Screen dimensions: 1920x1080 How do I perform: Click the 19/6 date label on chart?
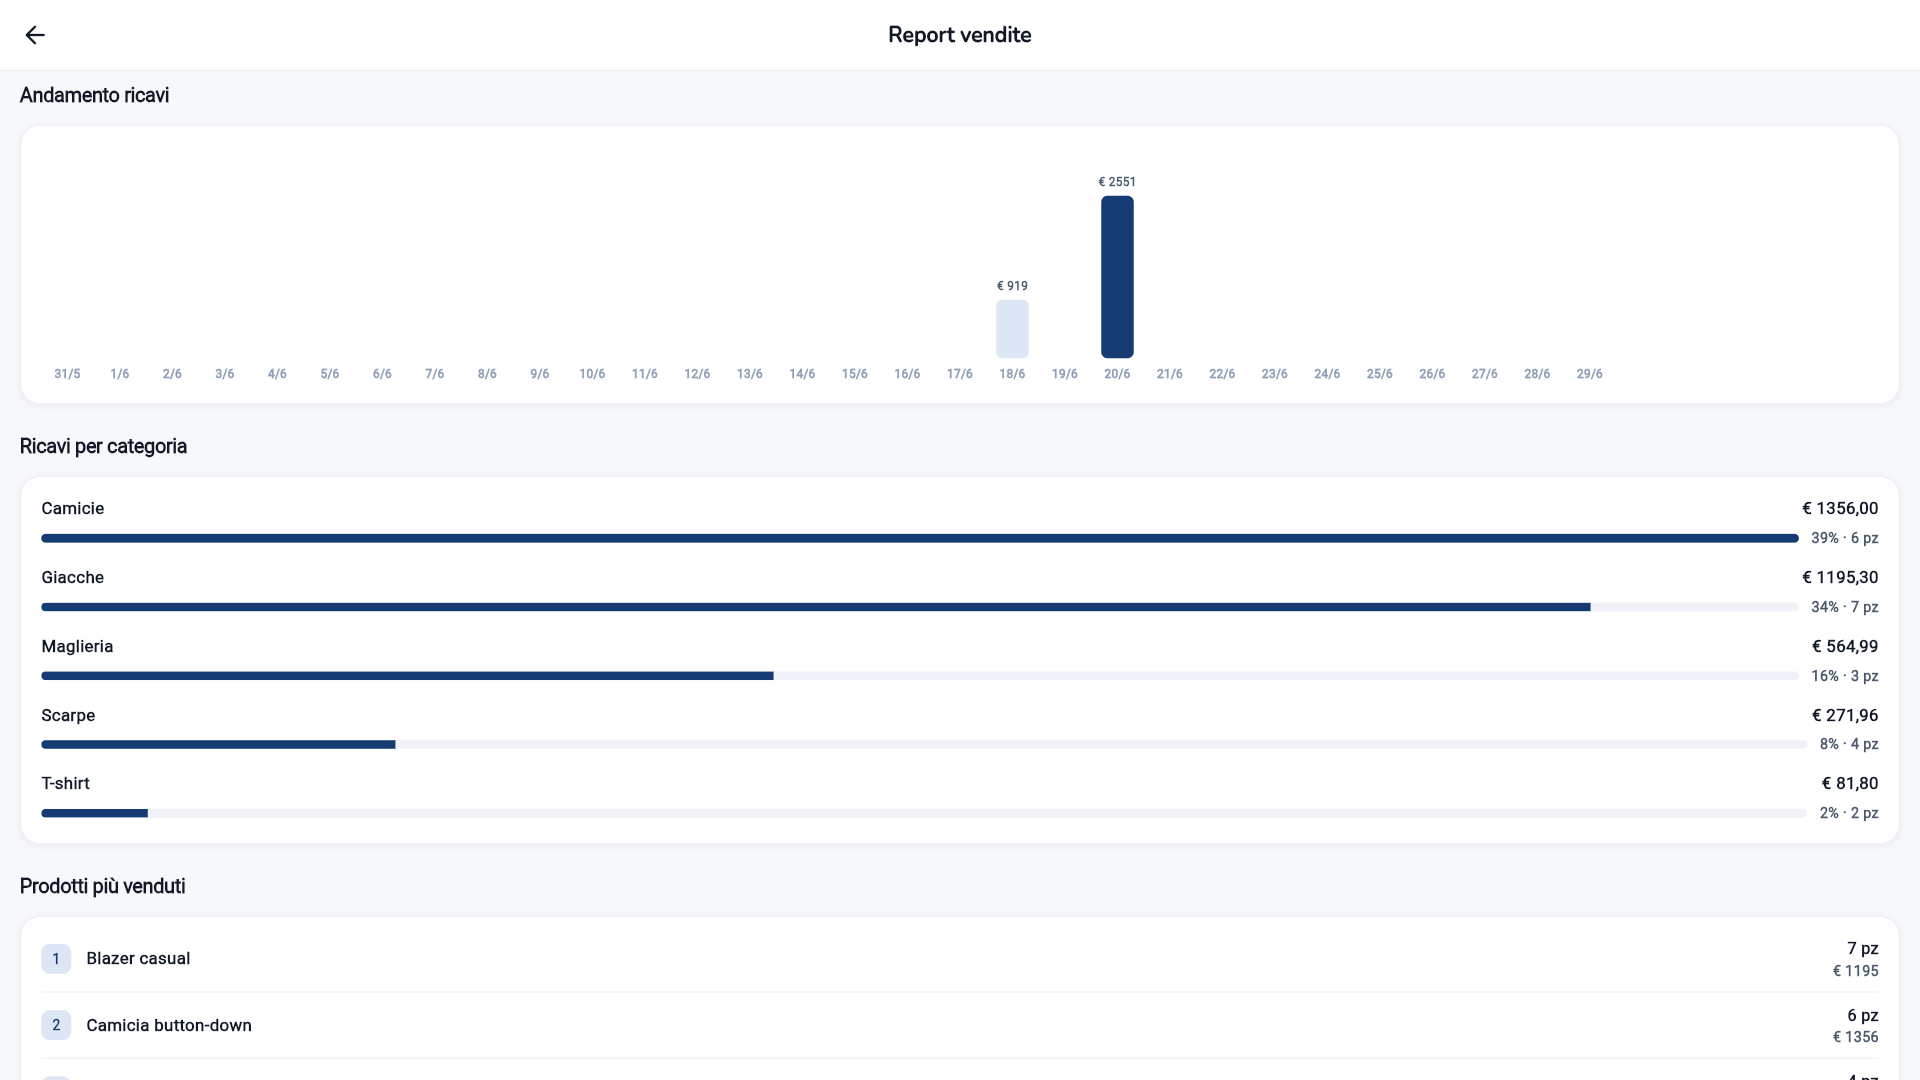[x=1065, y=374]
